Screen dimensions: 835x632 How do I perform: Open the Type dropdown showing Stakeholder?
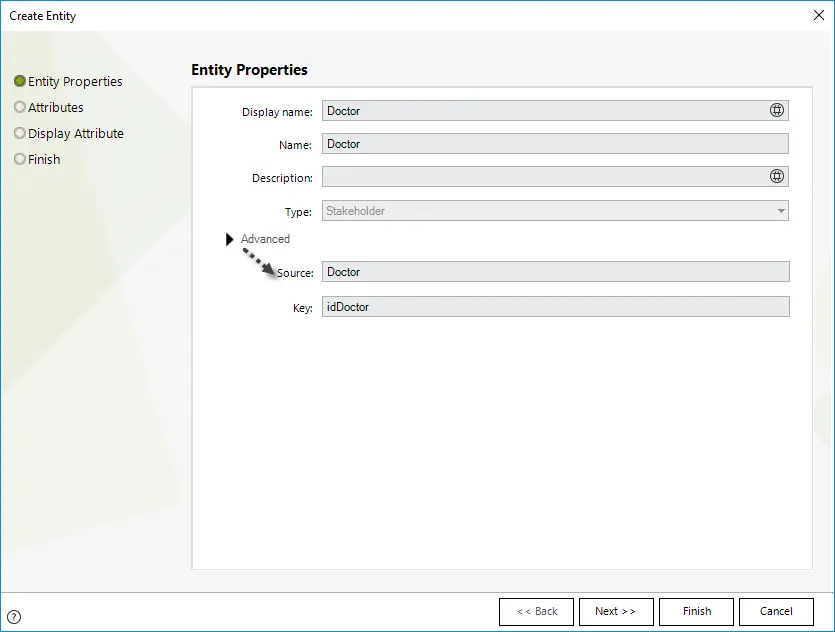coord(555,211)
